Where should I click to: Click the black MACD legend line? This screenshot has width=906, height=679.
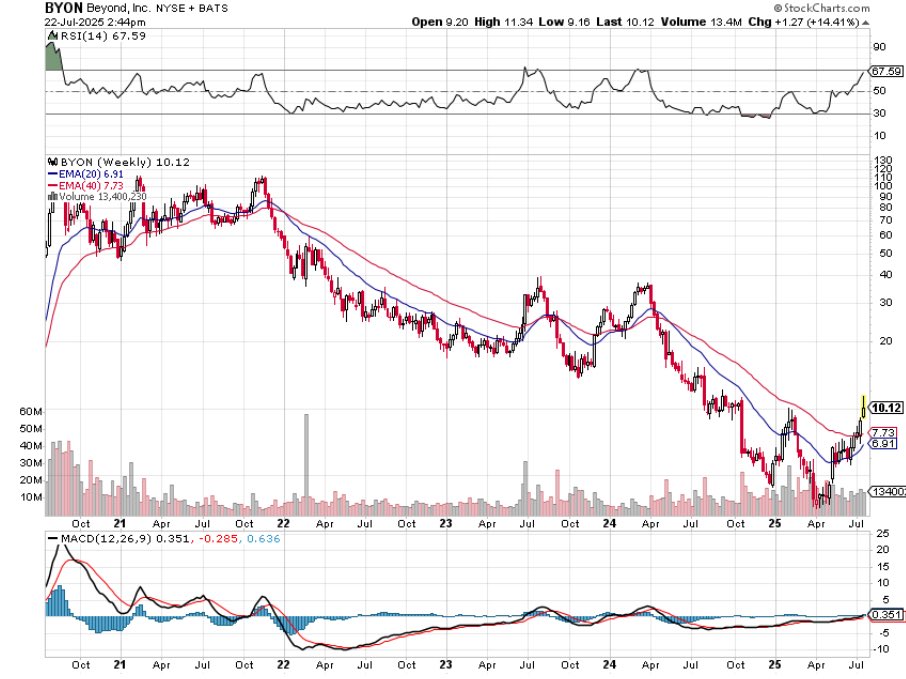tap(53, 539)
